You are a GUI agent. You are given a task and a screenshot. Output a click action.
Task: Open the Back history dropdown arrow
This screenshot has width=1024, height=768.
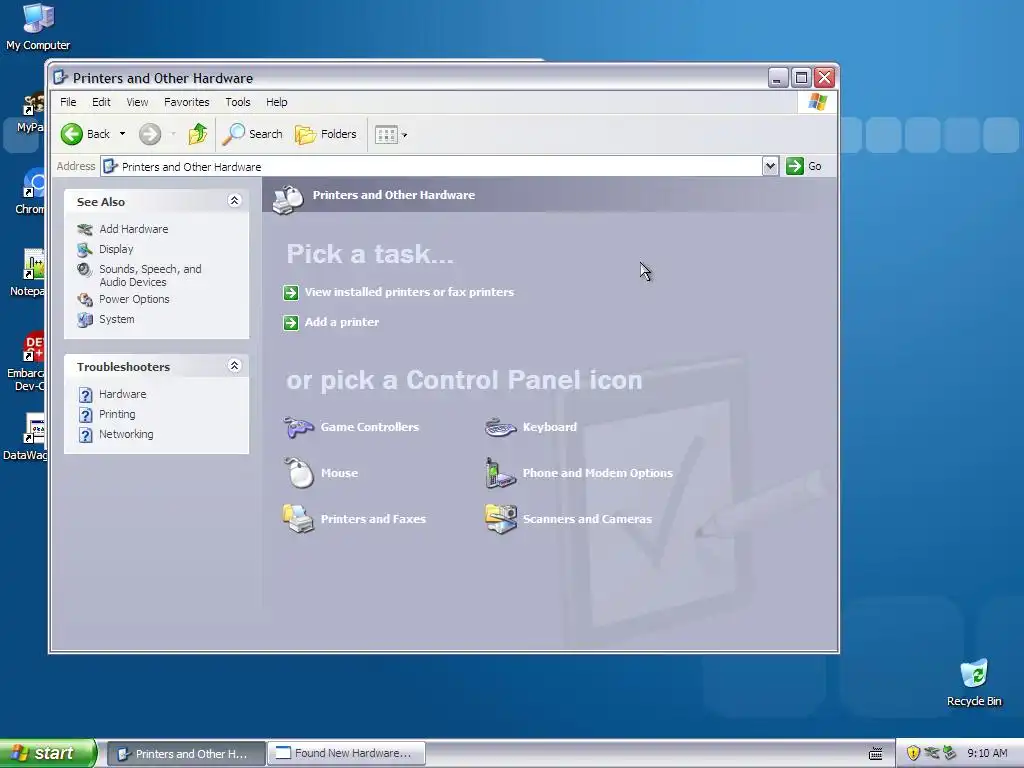[122, 134]
